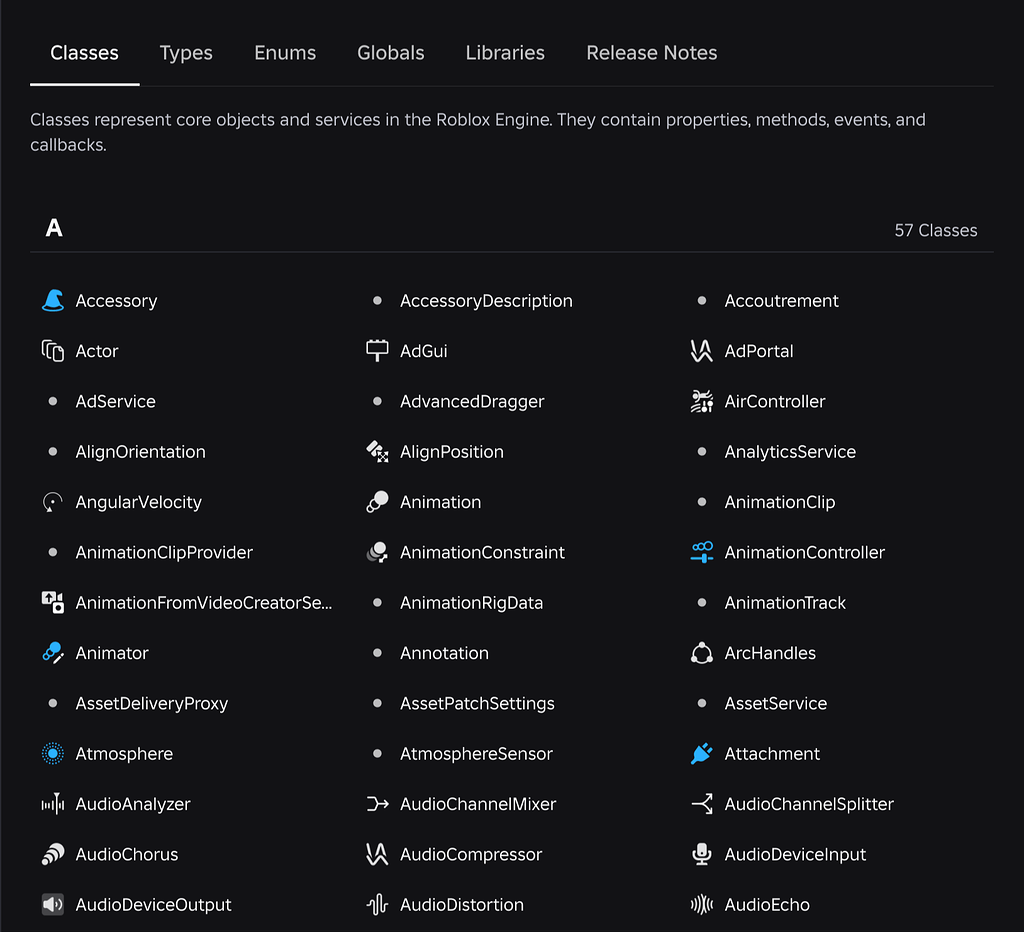The width and height of the screenshot is (1024, 932).
Task: Select the Atmosphere globe icon
Action: [x=52, y=753]
